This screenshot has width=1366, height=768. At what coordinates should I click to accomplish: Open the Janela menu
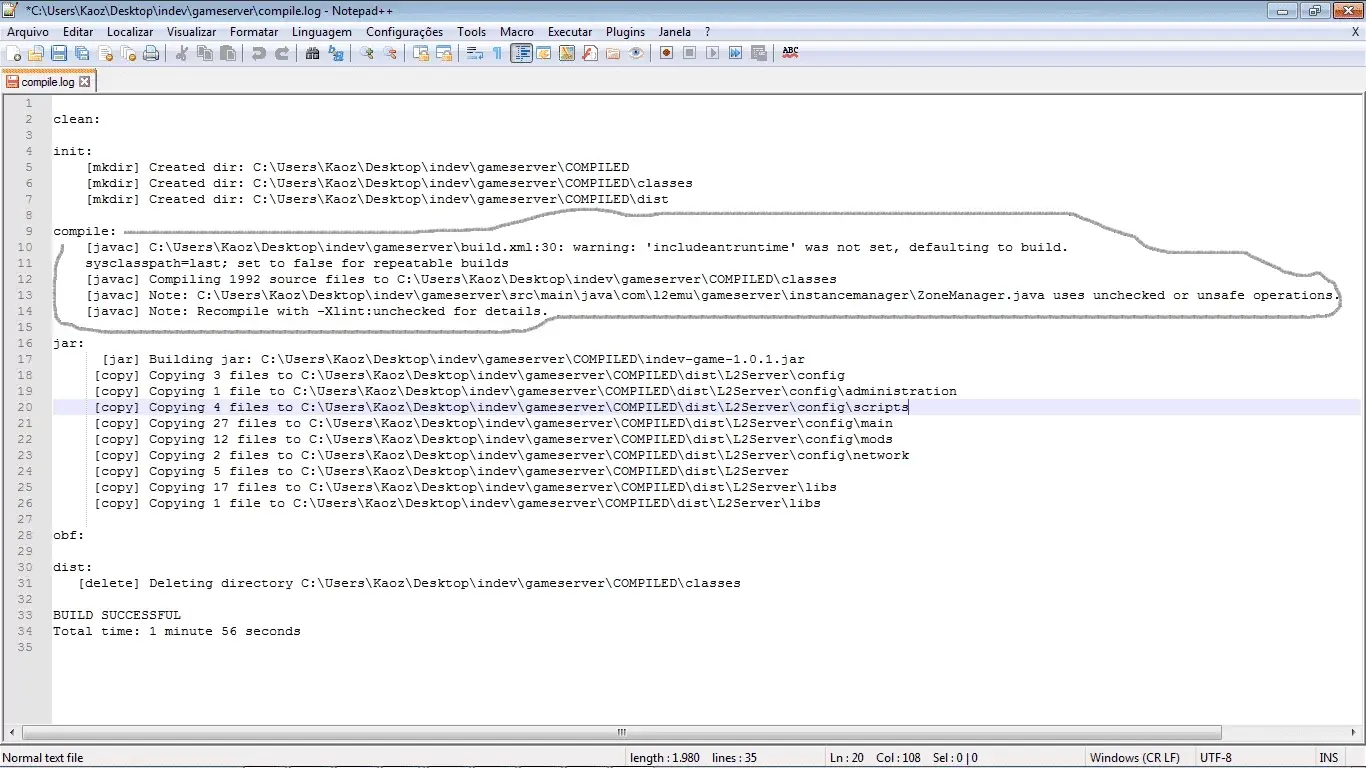pos(675,32)
